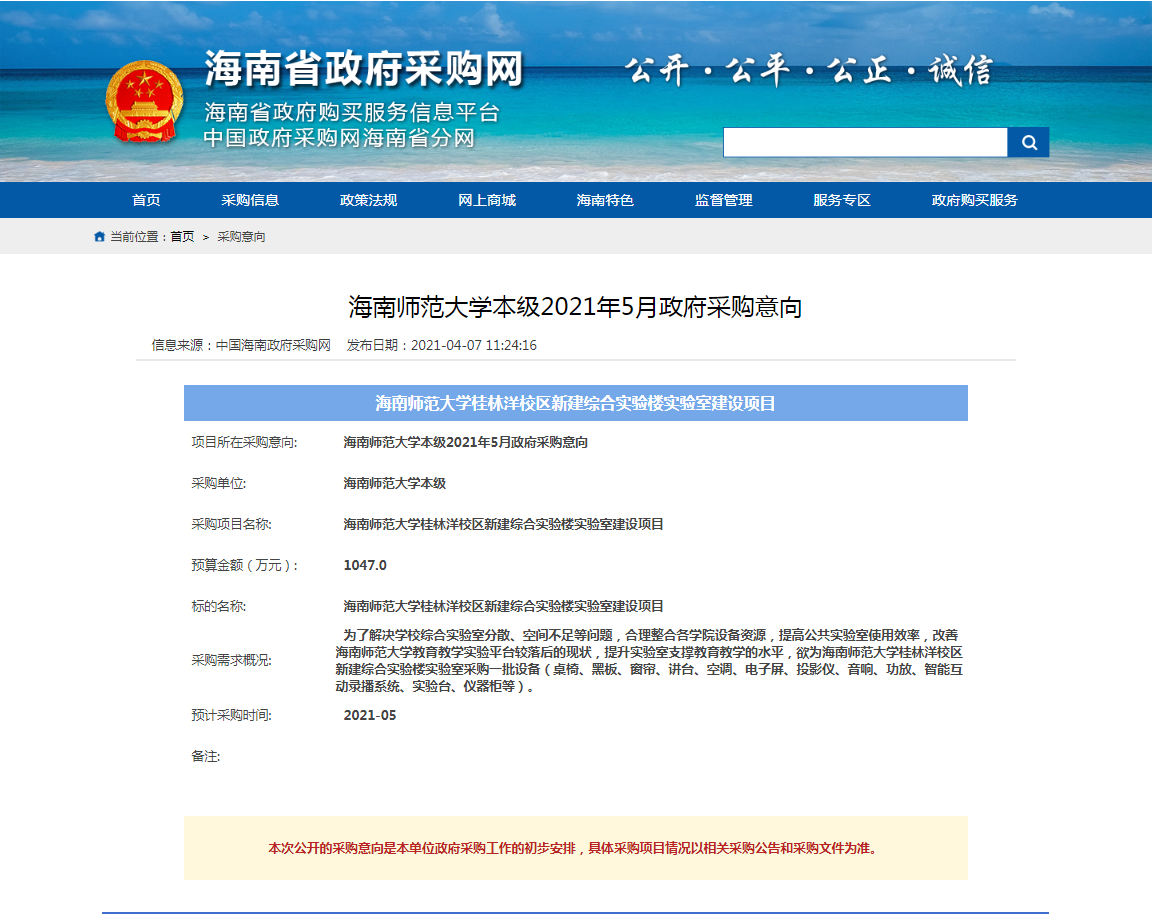Viewport: 1152px width, 914px height.
Task: Click the 公开·公平·公正·诚信 slogan
Action: 809,71
